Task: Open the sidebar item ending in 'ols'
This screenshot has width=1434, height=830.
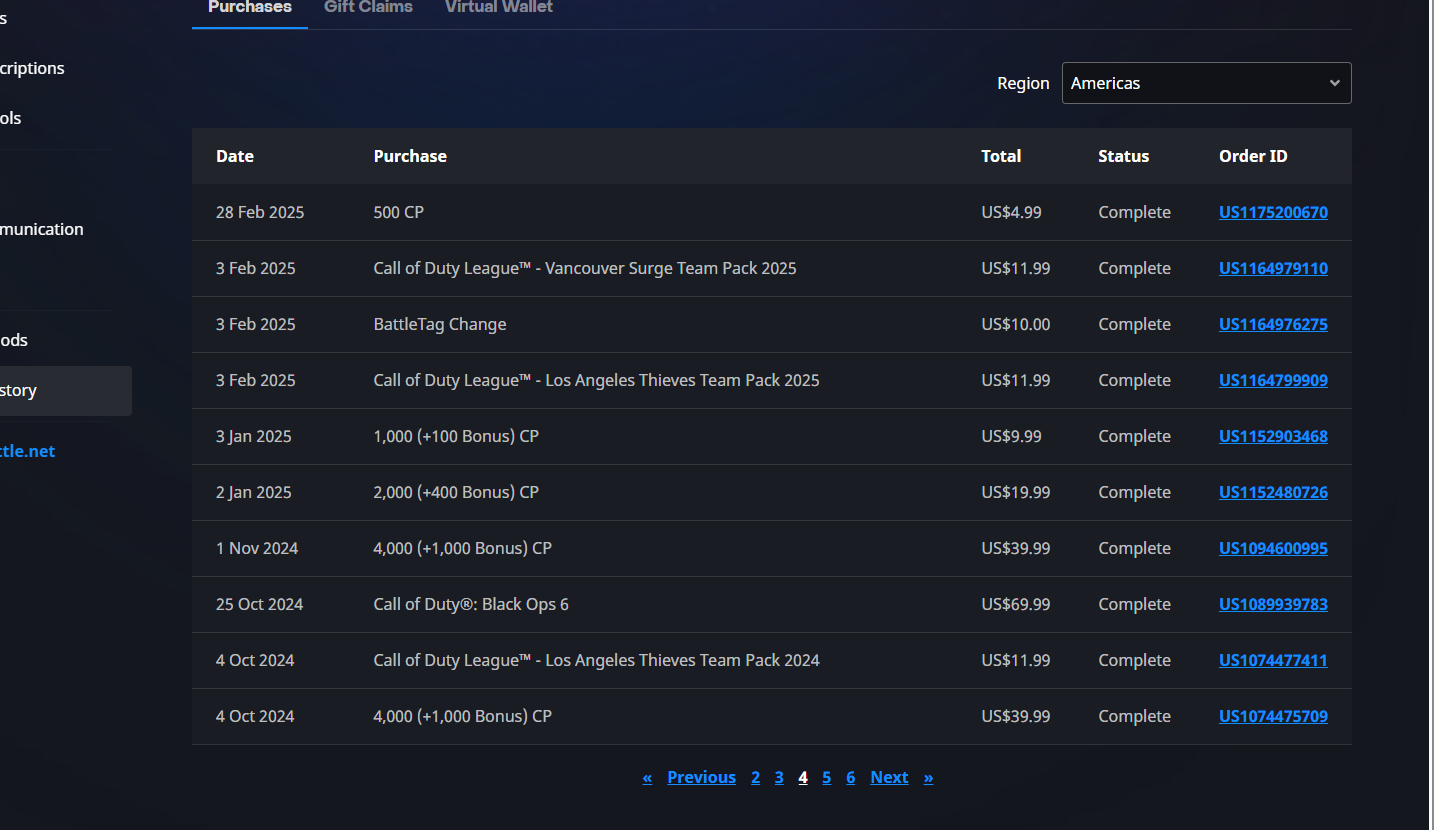Action: [11, 118]
